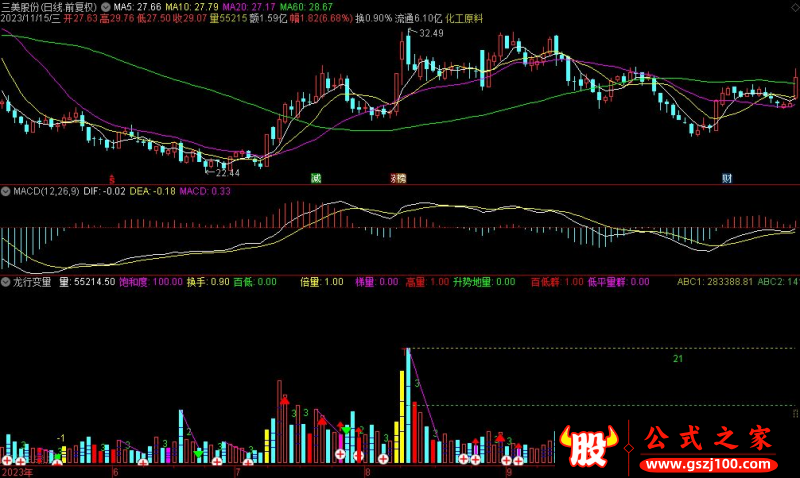The width and height of the screenshot is (800, 478).
Task: Click the turnover amount 额1.59亿
Action: click(268, 18)
